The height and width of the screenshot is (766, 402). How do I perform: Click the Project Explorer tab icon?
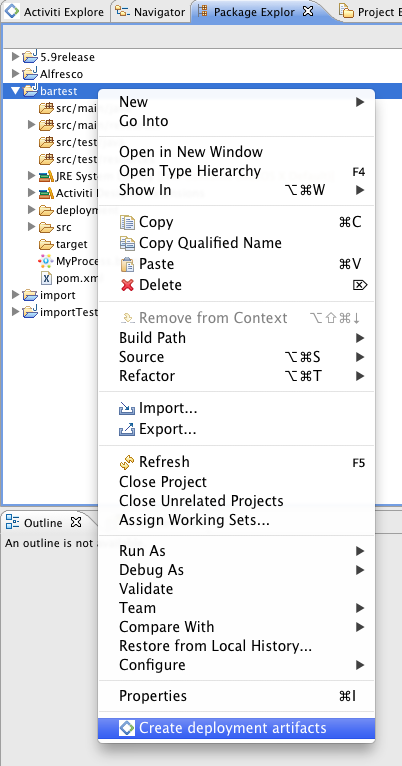pos(346,11)
